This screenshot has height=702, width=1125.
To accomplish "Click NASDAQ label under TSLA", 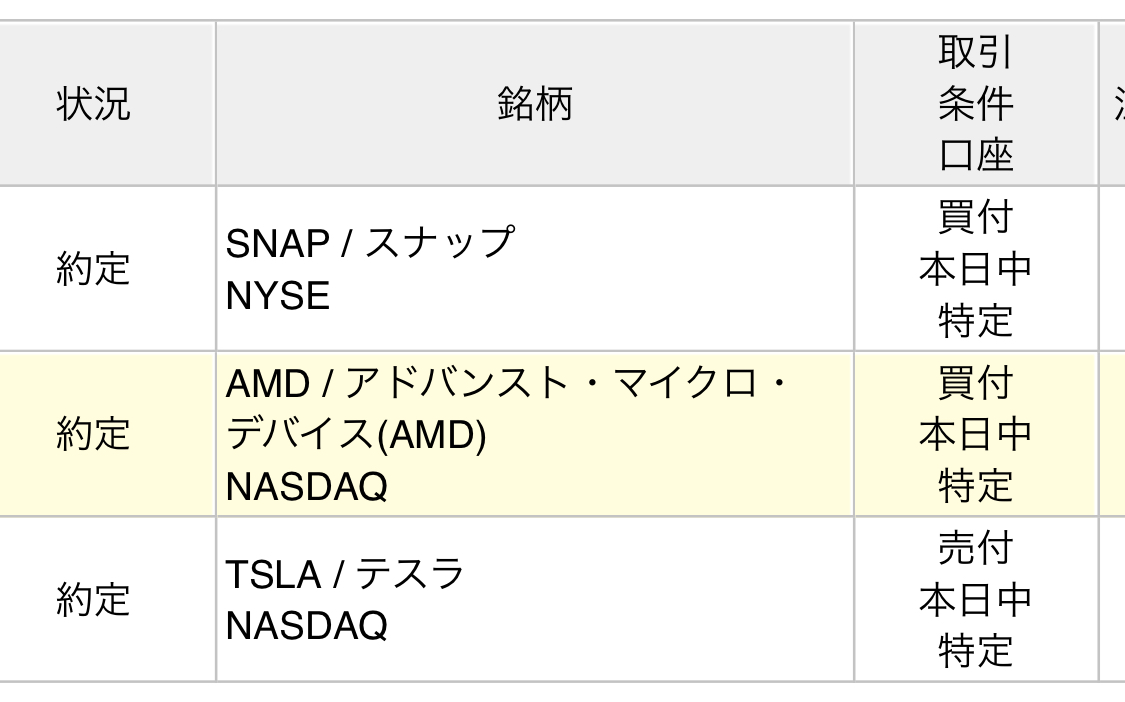I will [x=306, y=626].
